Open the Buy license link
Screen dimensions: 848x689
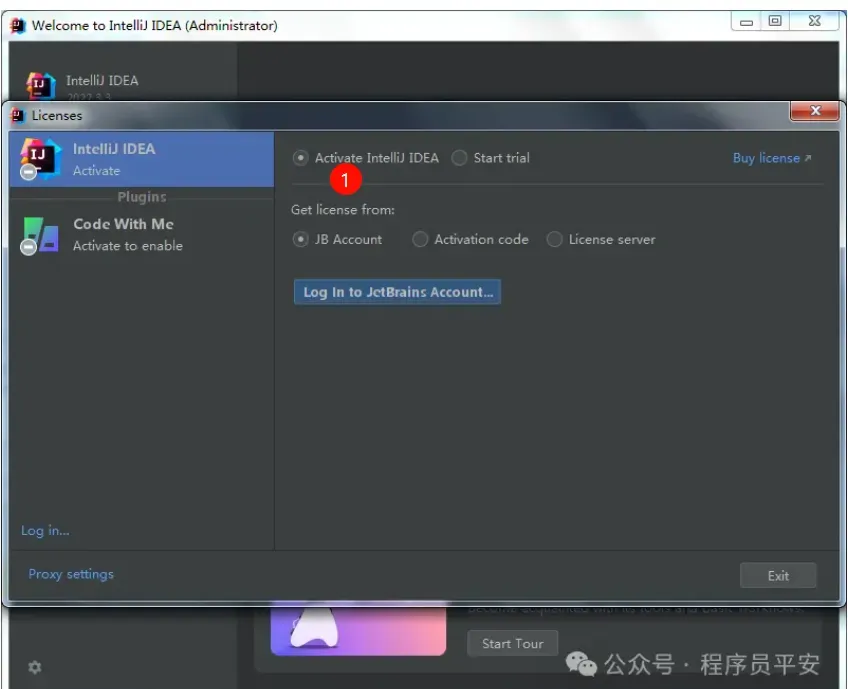coord(772,158)
